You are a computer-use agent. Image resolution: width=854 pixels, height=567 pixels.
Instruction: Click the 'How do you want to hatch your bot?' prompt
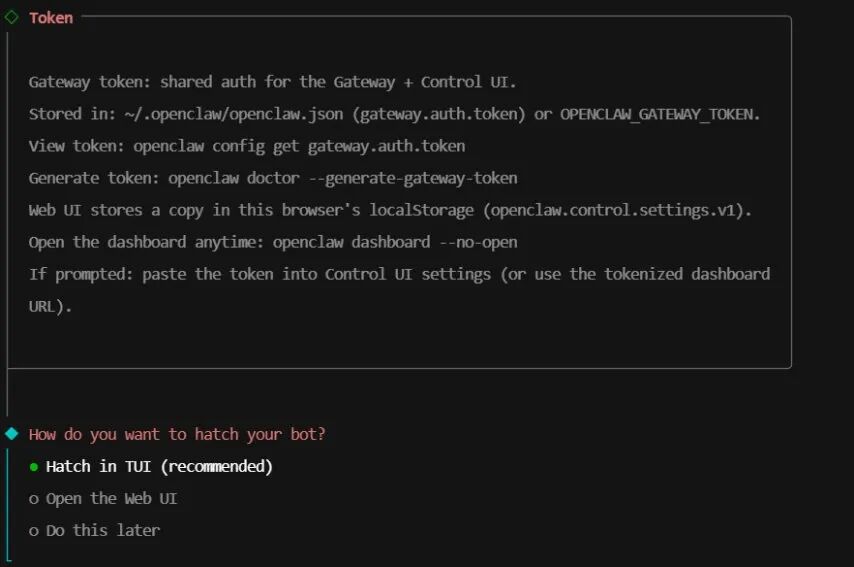click(x=177, y=434)
